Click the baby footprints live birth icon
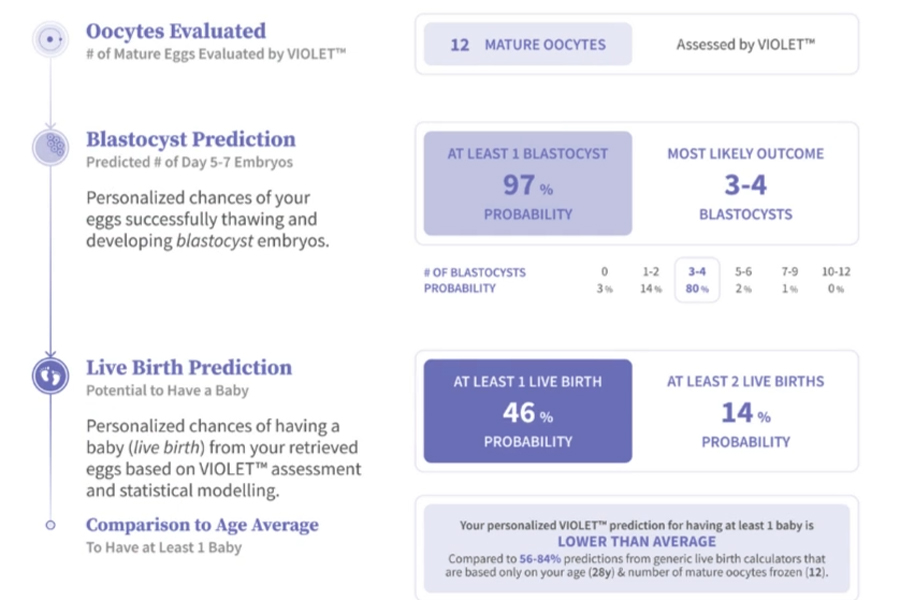The image size is (900, 600). [x=50, y=376]
